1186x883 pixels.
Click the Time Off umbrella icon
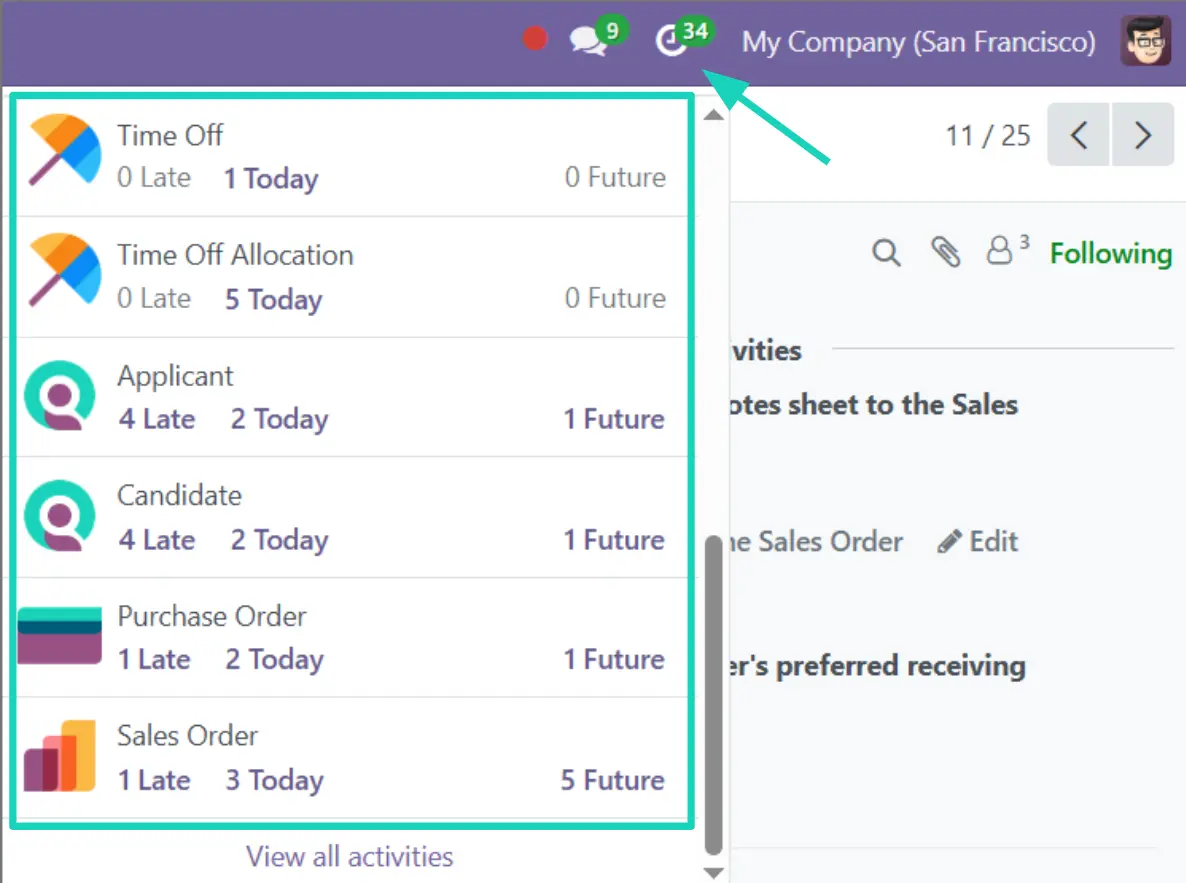64,150
